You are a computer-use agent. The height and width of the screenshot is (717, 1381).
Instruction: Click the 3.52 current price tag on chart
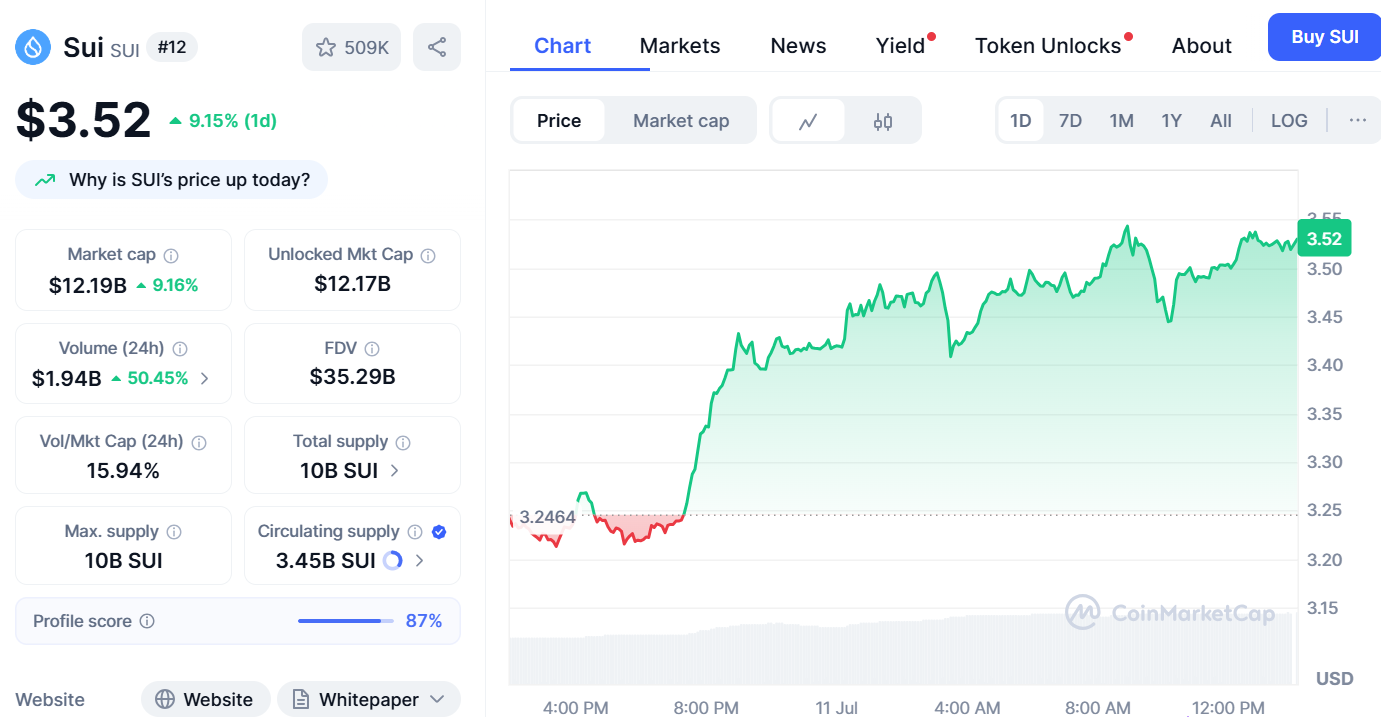(x=1324, y=238)
